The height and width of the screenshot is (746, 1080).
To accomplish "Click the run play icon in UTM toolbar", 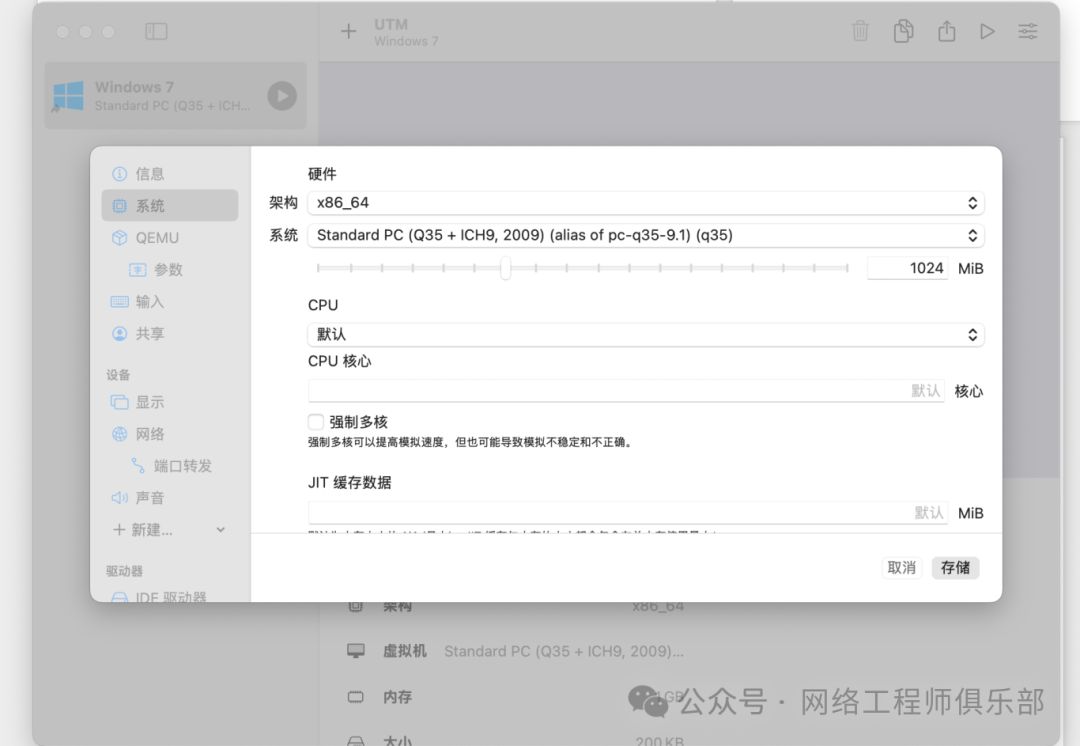I will click(987, 31).
